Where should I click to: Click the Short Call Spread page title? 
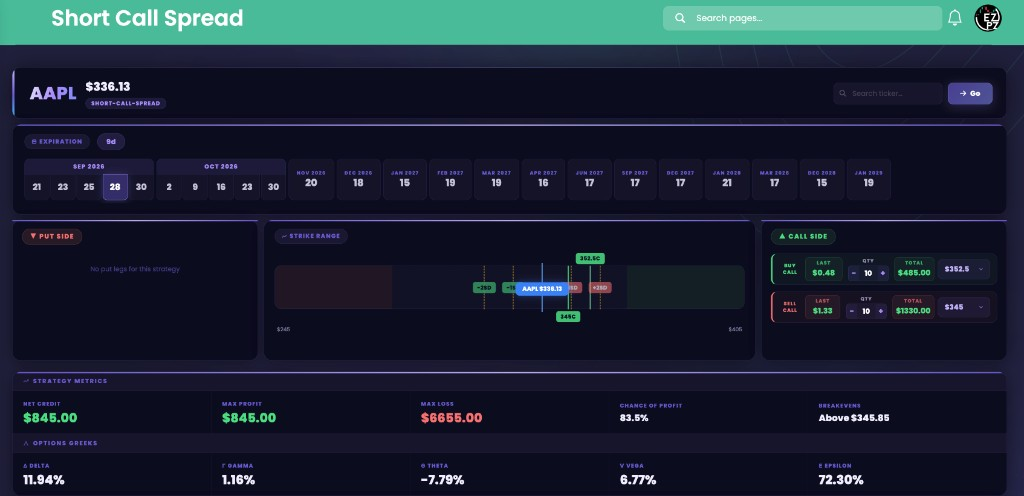coord(147,18)
